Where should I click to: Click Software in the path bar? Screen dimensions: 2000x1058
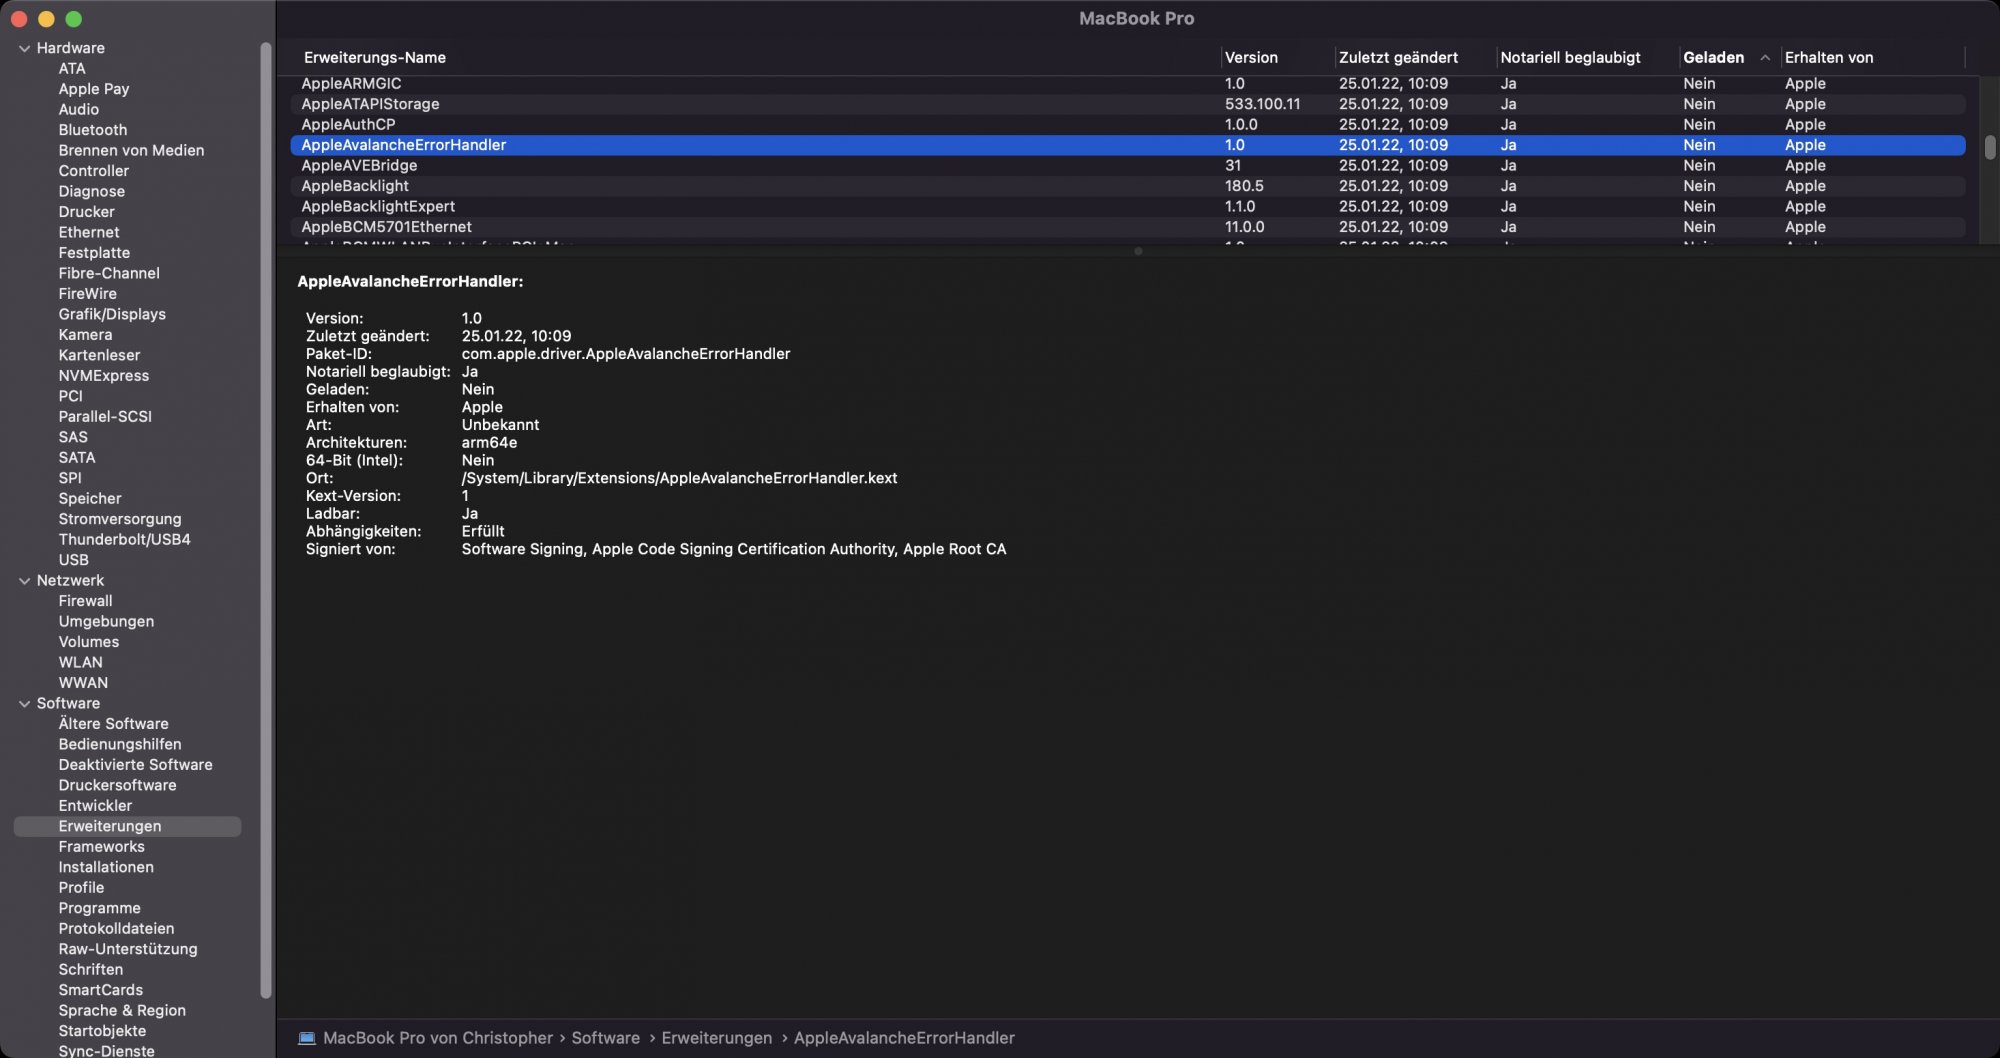(606, 1039)
